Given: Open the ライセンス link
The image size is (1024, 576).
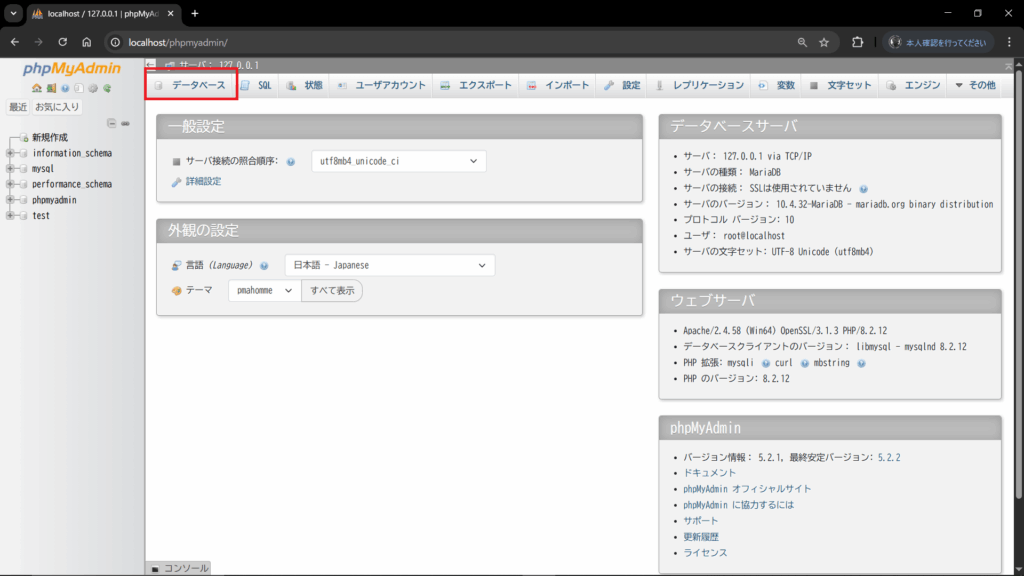Looking at the screenshot, I should (705, 552).
